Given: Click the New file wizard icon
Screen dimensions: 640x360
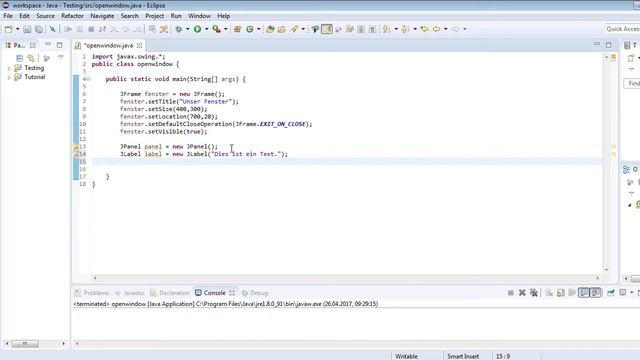Looking at the screenshot, I should (x=9, y=29).
